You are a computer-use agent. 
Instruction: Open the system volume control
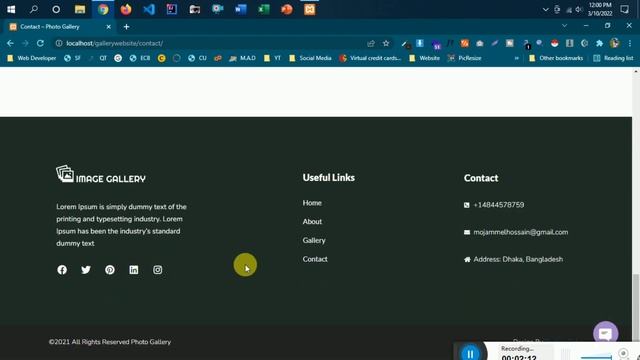point(579,9)
